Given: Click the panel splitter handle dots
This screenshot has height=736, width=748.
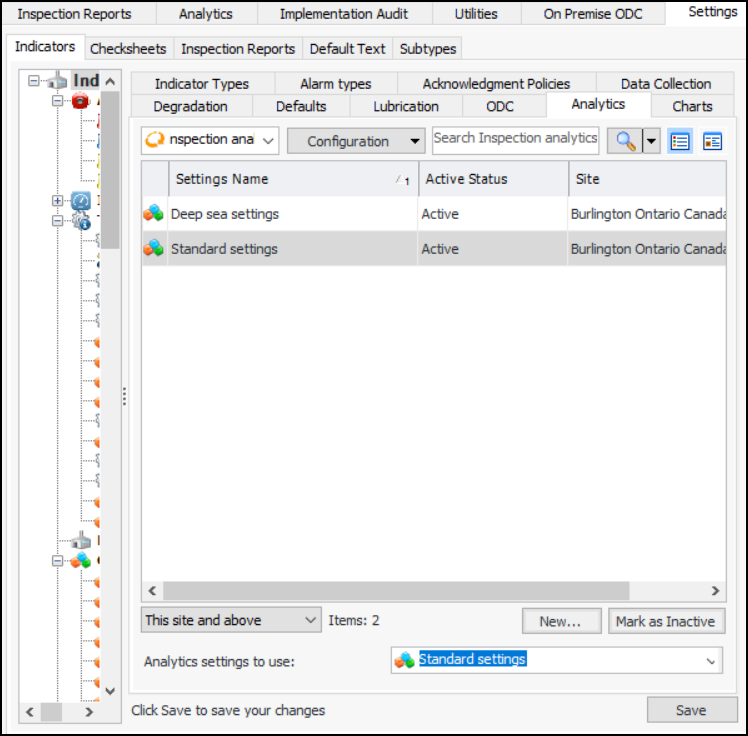Looking at the screenshot, I should (x=125, y=396).
